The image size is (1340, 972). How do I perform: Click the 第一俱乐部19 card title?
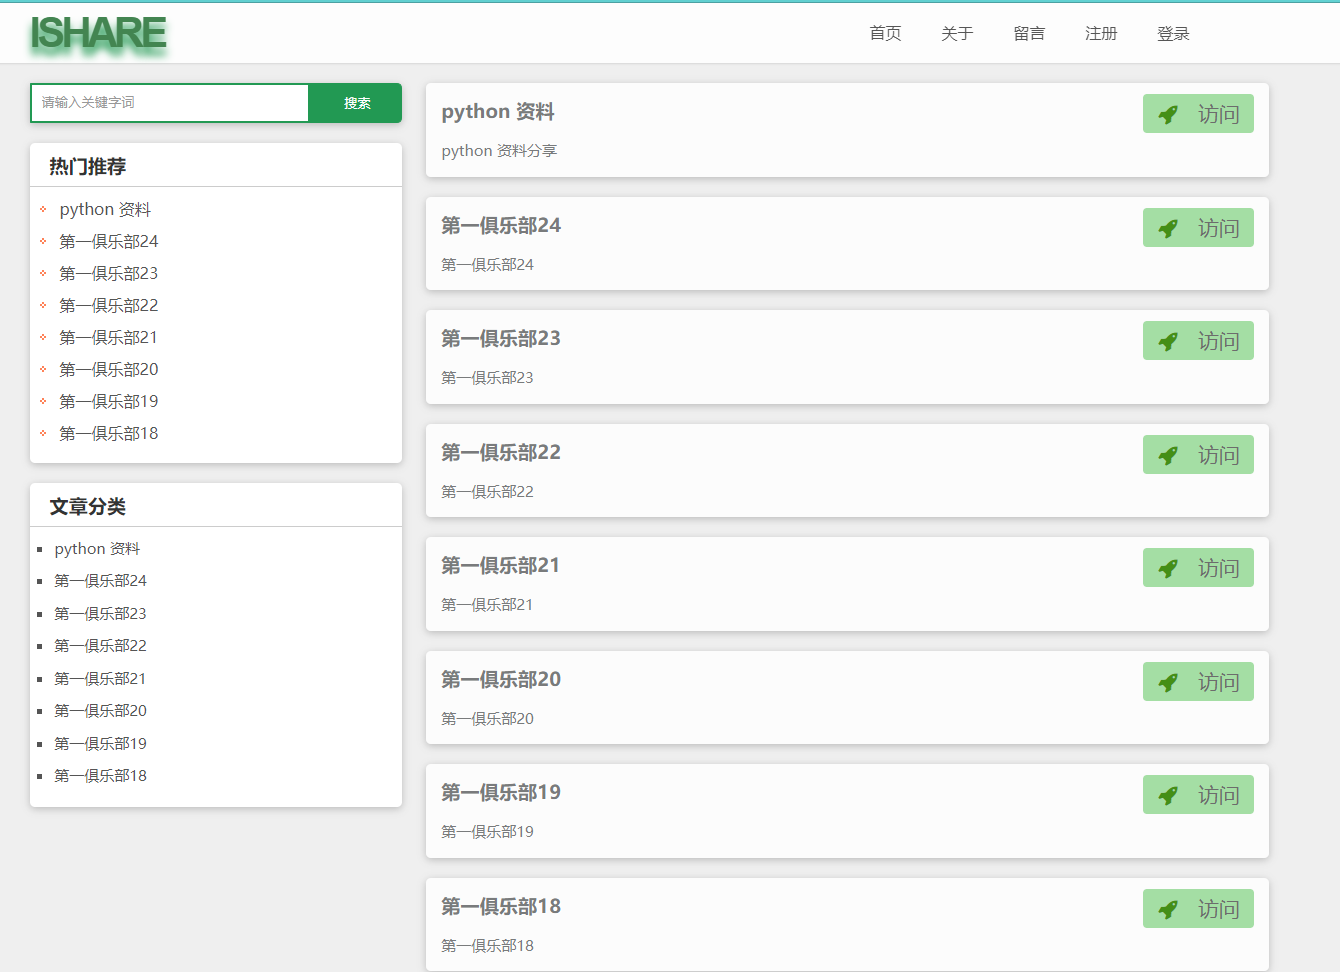[x=501, y=793]
